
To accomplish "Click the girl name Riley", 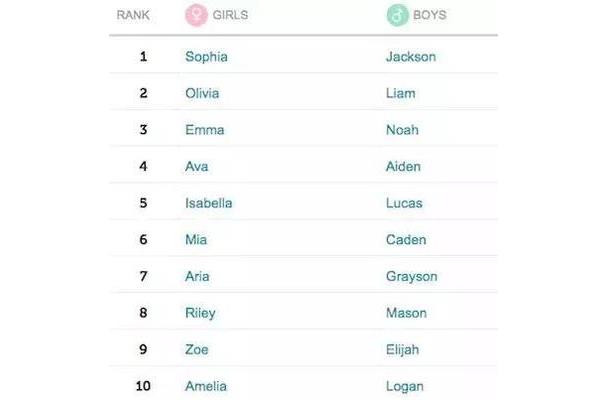I will pos(200,313).
